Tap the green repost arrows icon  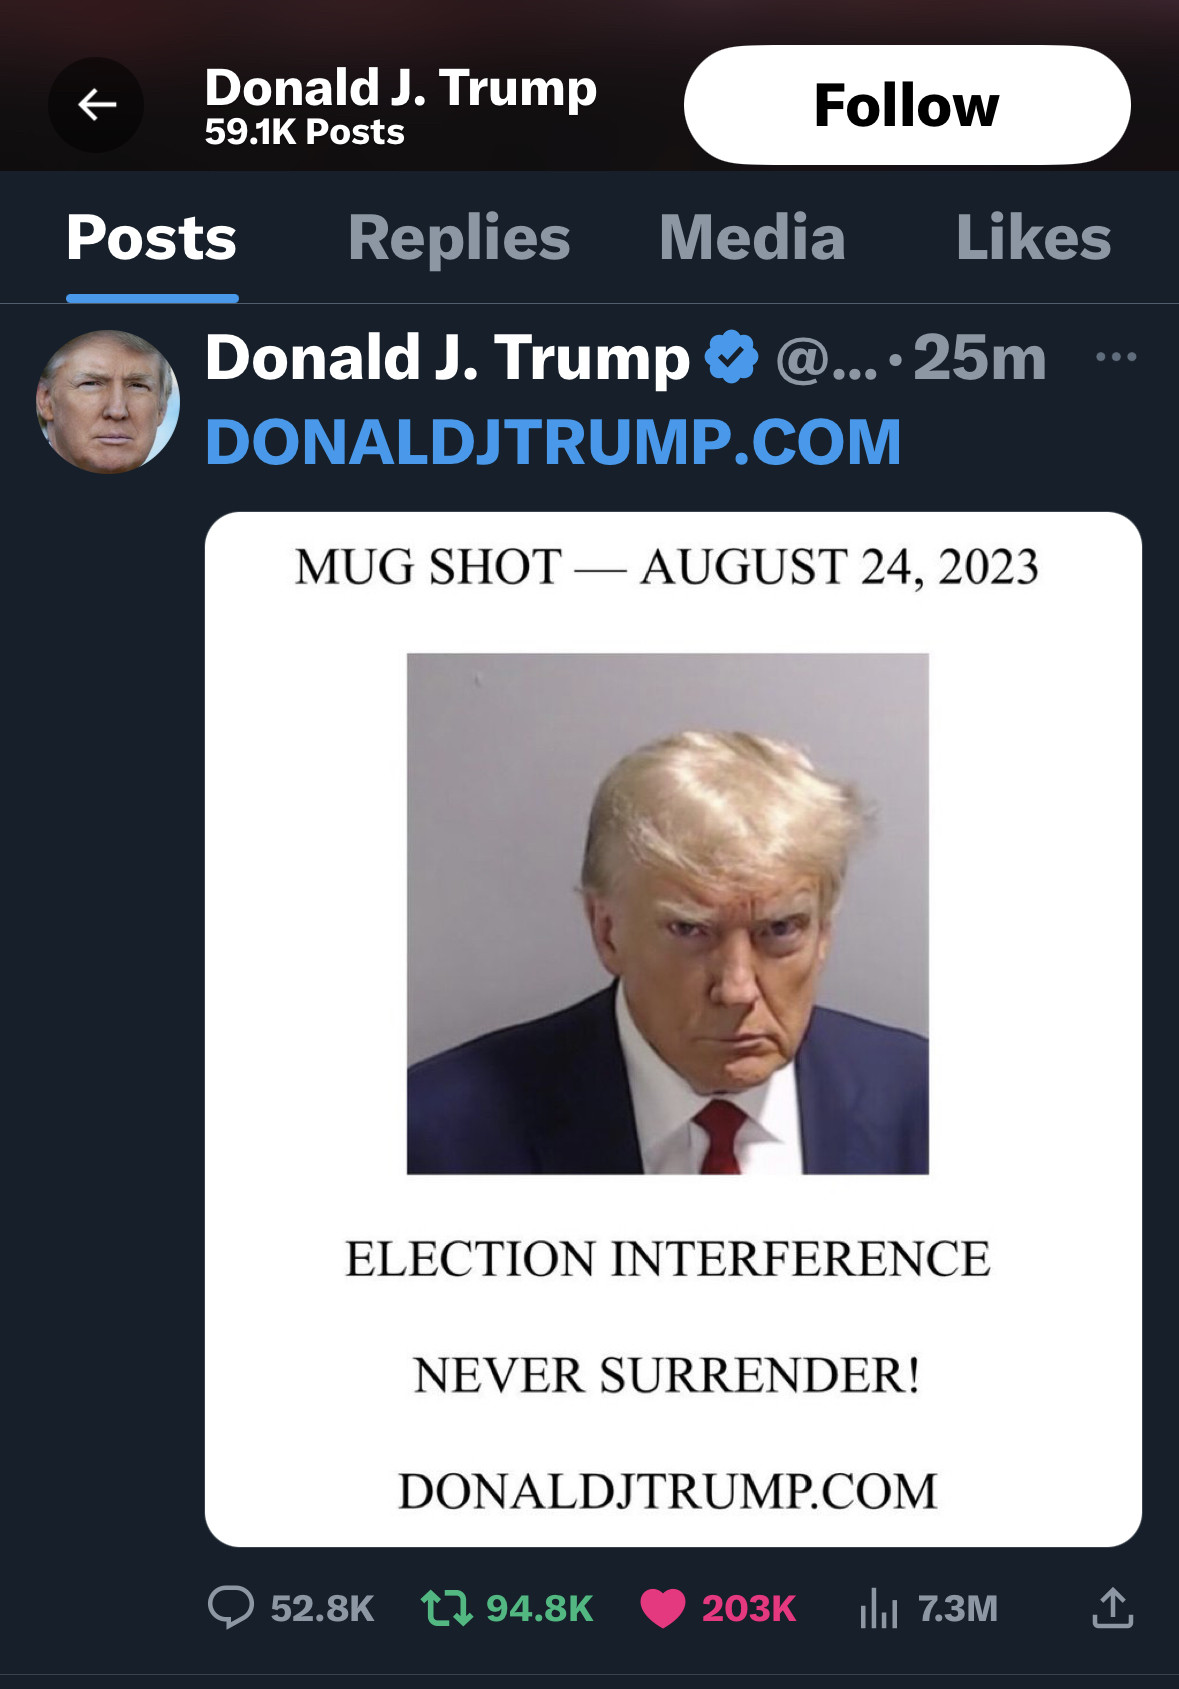445,1608
